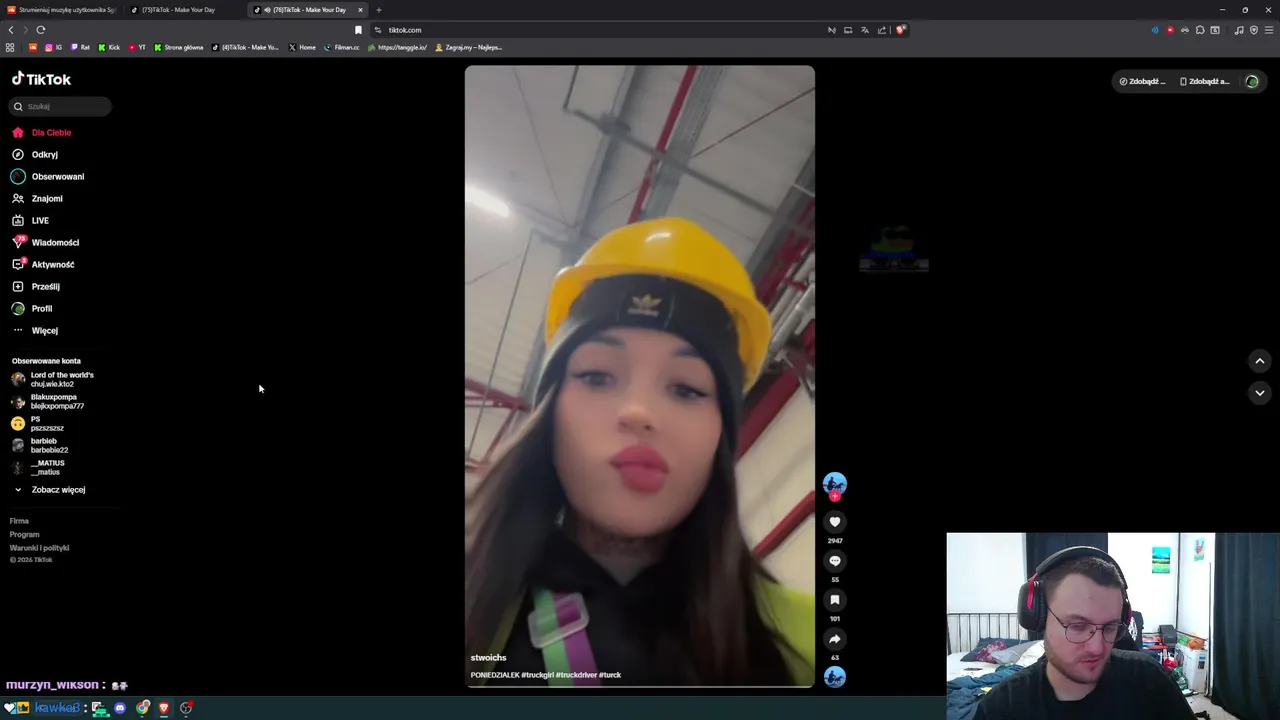Open followed account Blakuxpompa
The height and width of the screenshot is (720, 1280).
(x=48, y=401)
